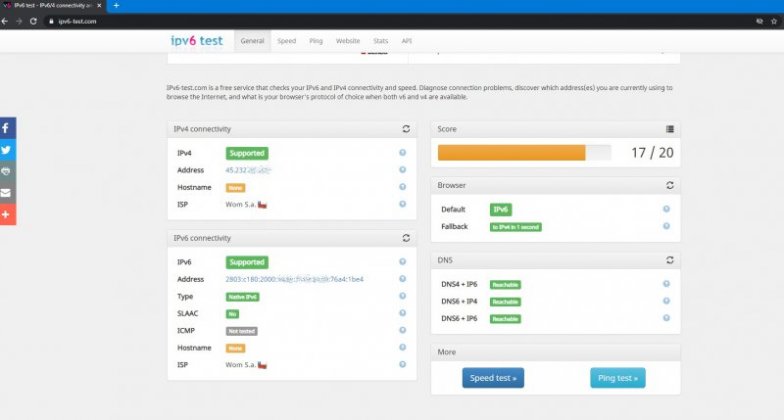
Task: Open the API tab
Action: [x=406, y=40]
